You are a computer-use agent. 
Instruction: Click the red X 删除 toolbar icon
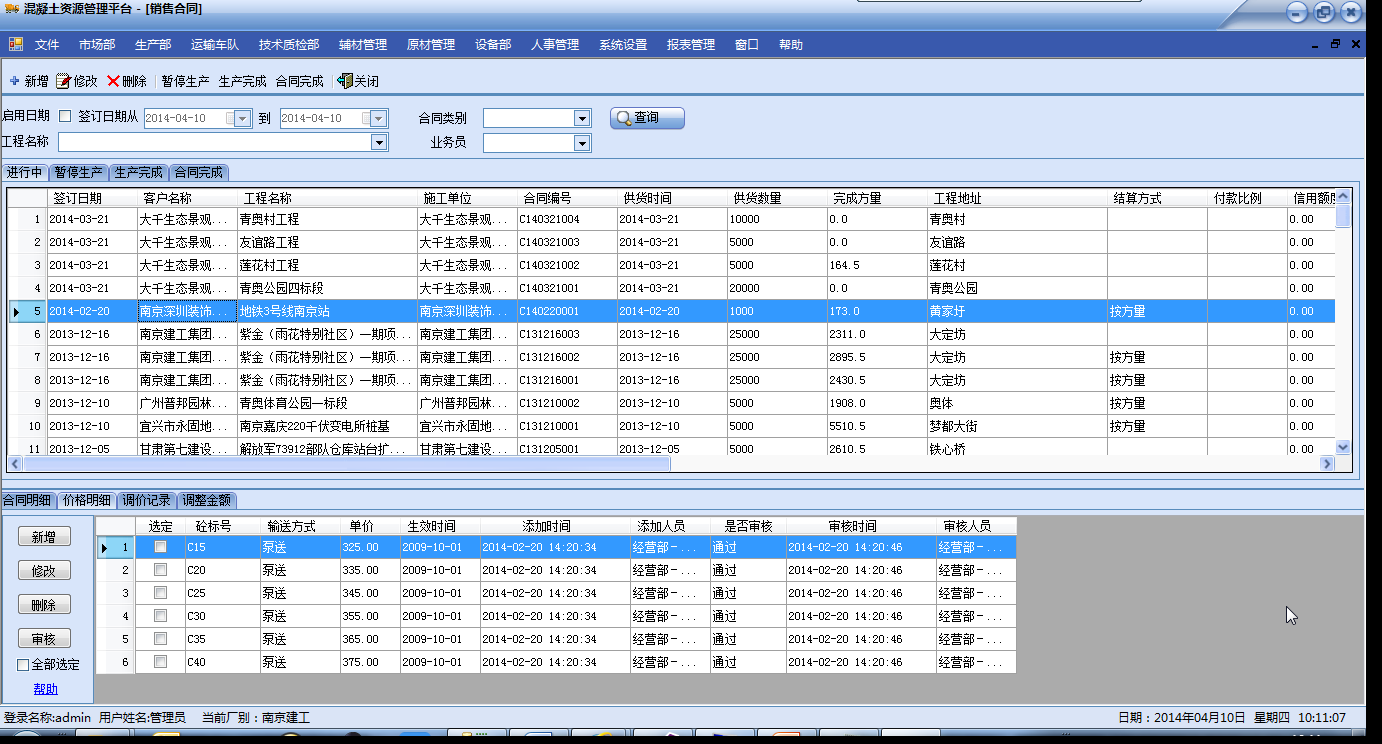113,81
